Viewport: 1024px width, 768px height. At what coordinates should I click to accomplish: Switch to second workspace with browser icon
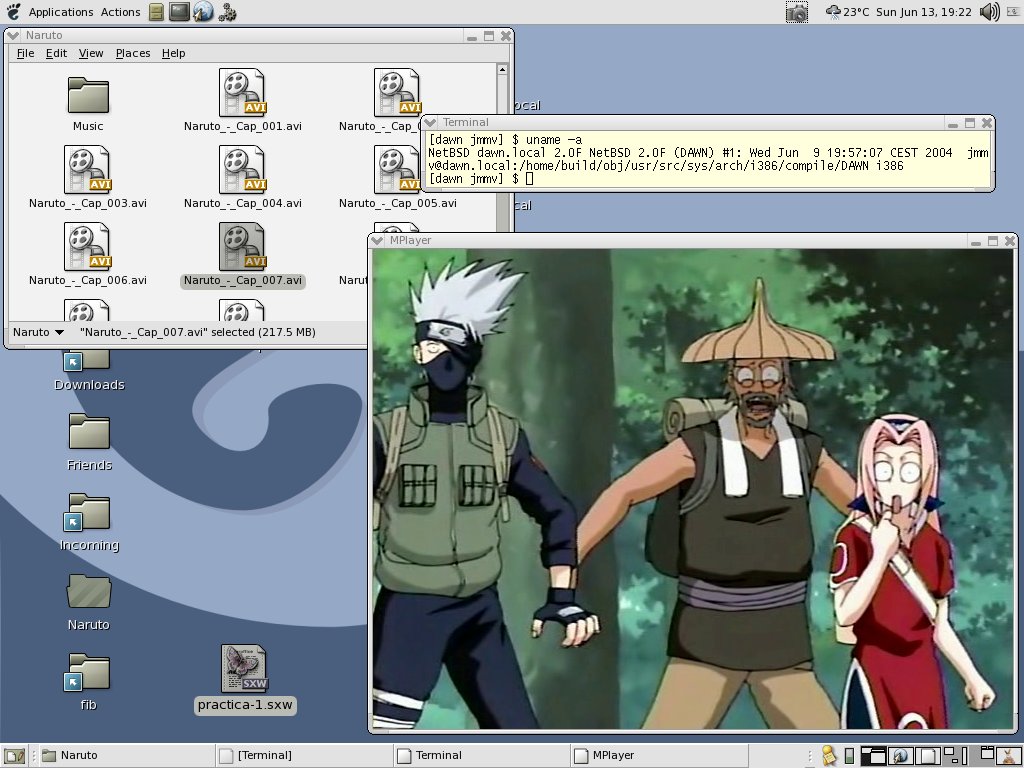899,756
